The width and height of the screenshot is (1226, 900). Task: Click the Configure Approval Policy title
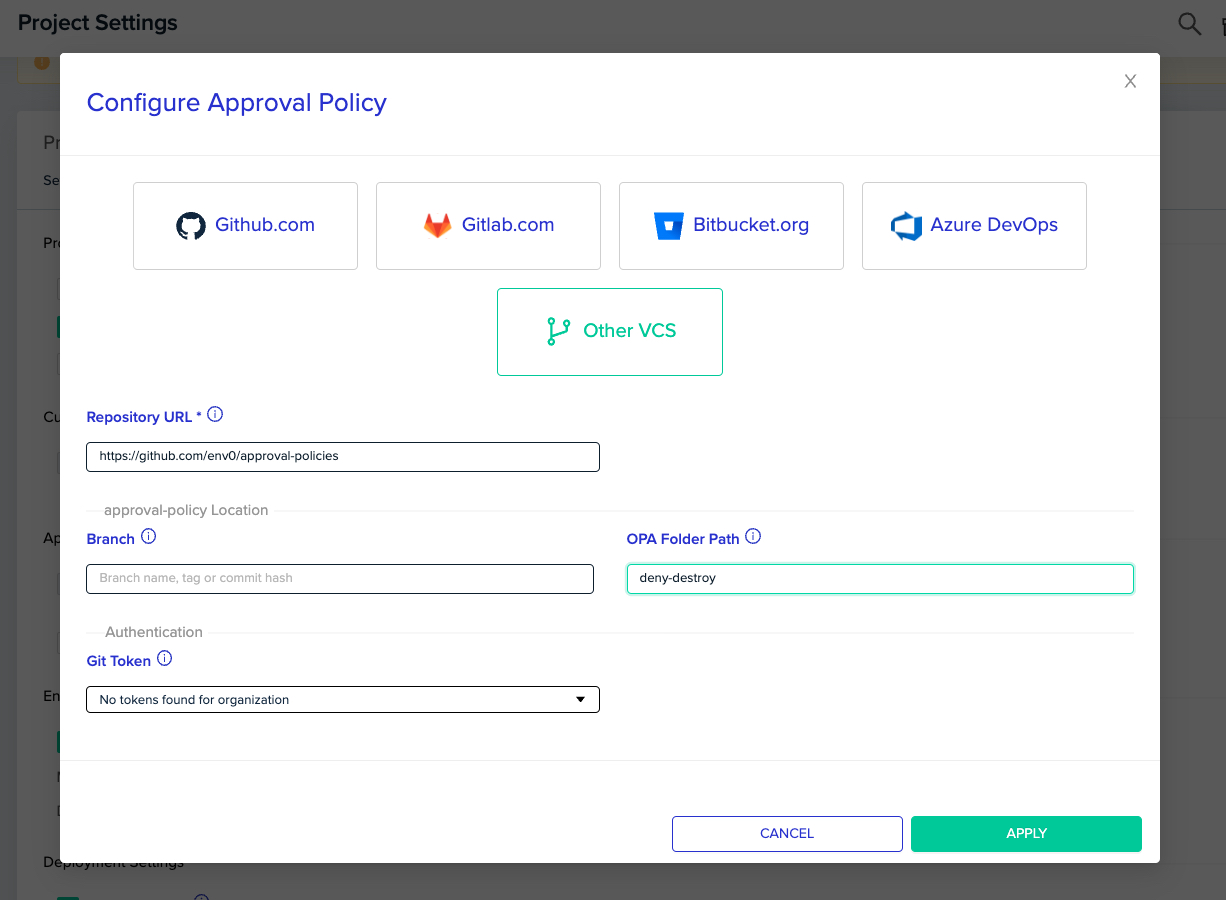(x=237, y=103)
